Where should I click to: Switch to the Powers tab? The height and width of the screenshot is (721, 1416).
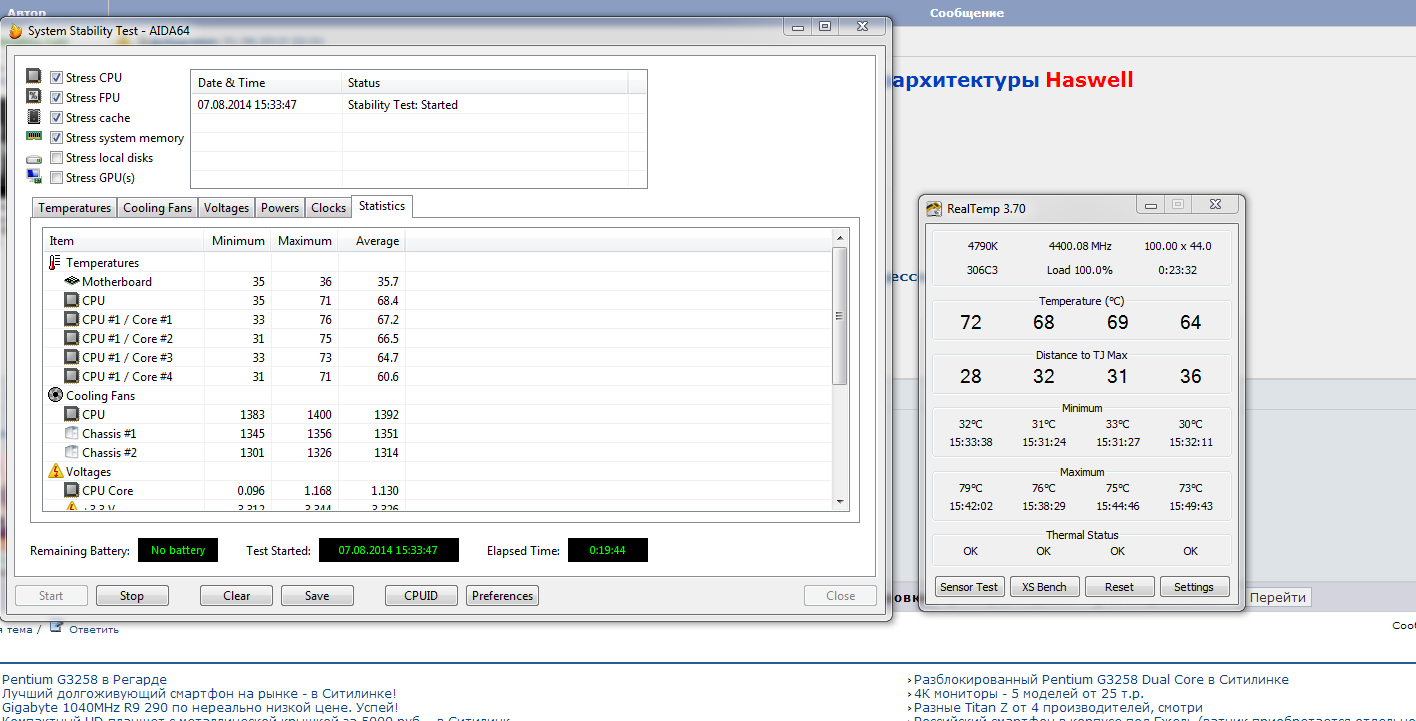[280, 208]
